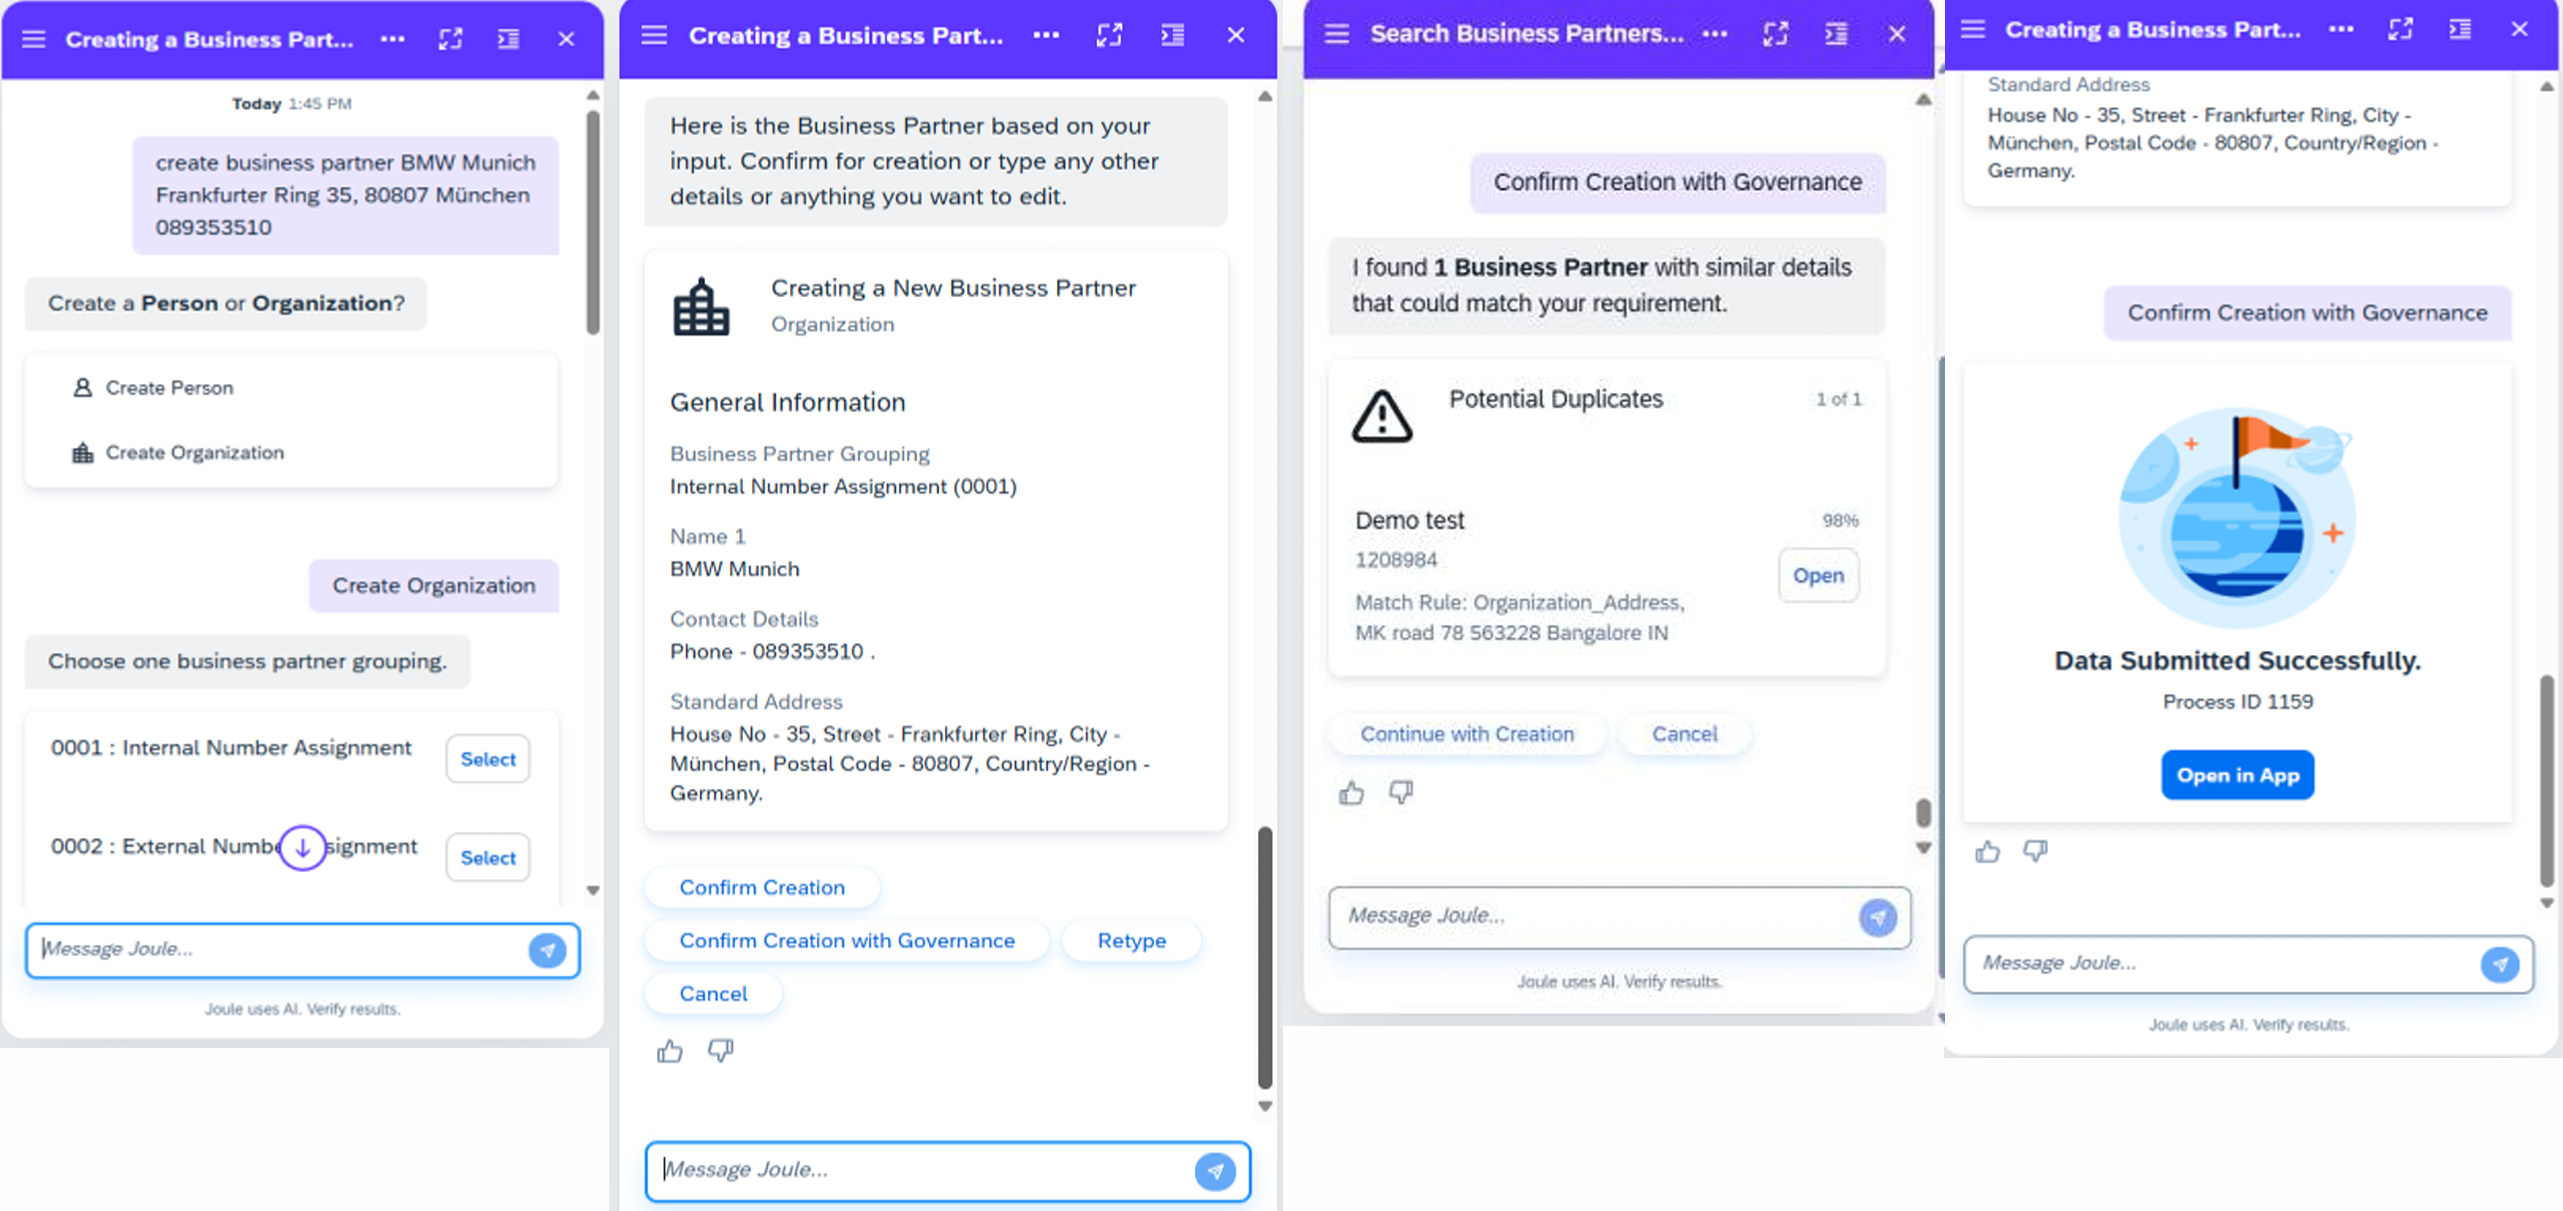Click the send icon in third panel's message box

coord(1877,917)
